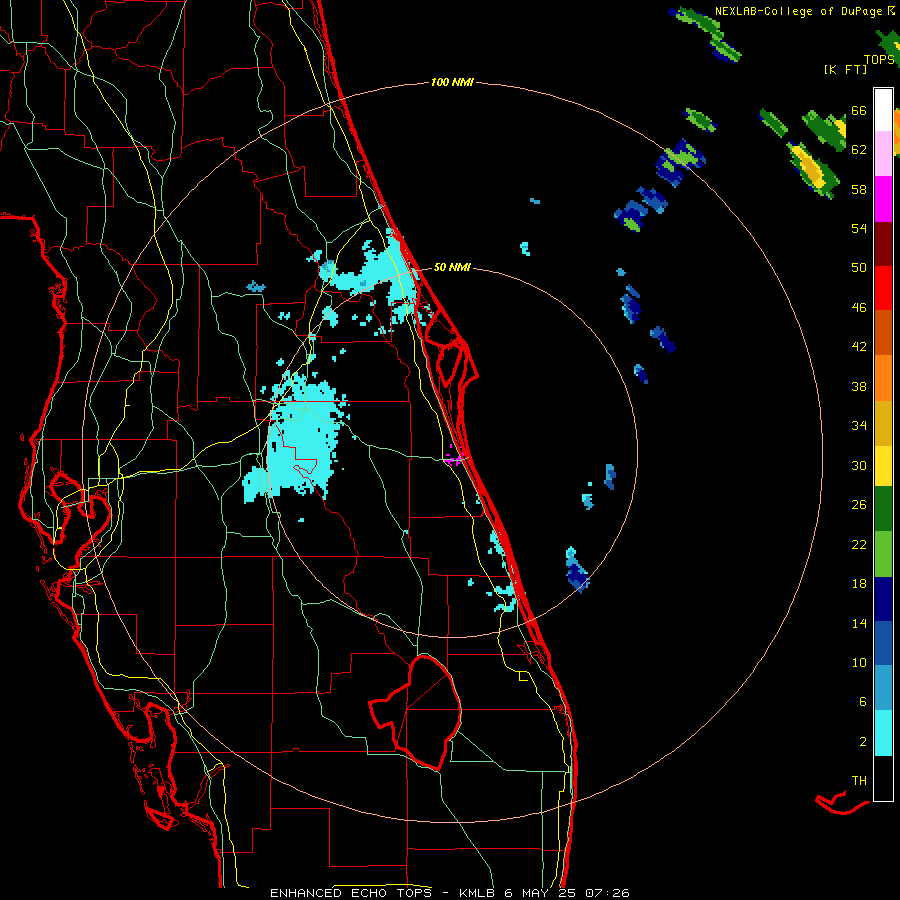Image resolution: width=900 pixels, height=900 pixels.
Task: Click the 30 legend value label
Action: click(x=859, y=465)
